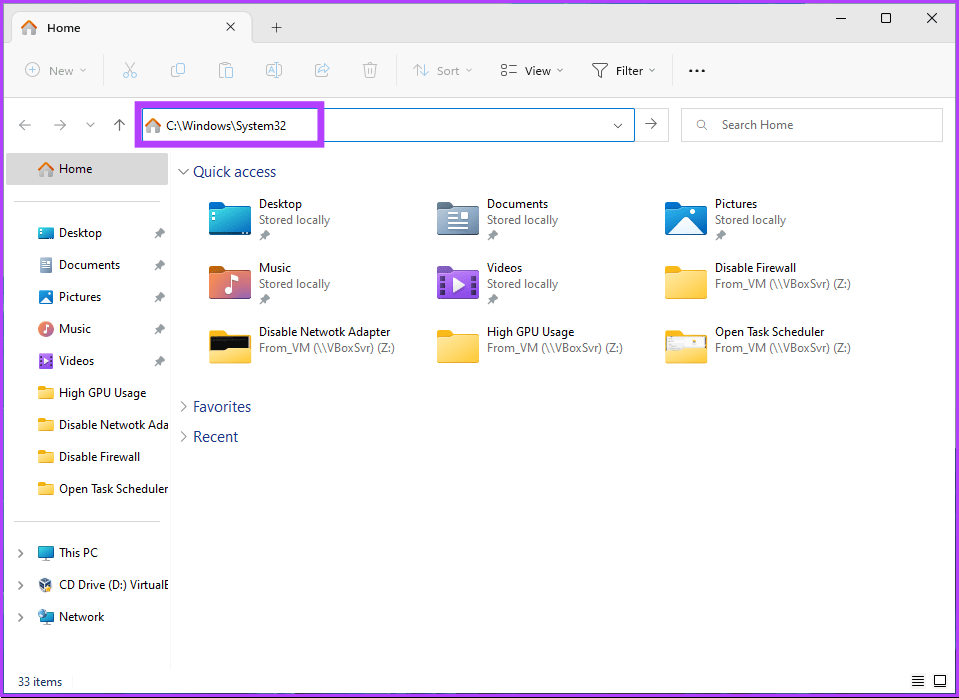Select the Copy icon

click(x=178, y=70)
